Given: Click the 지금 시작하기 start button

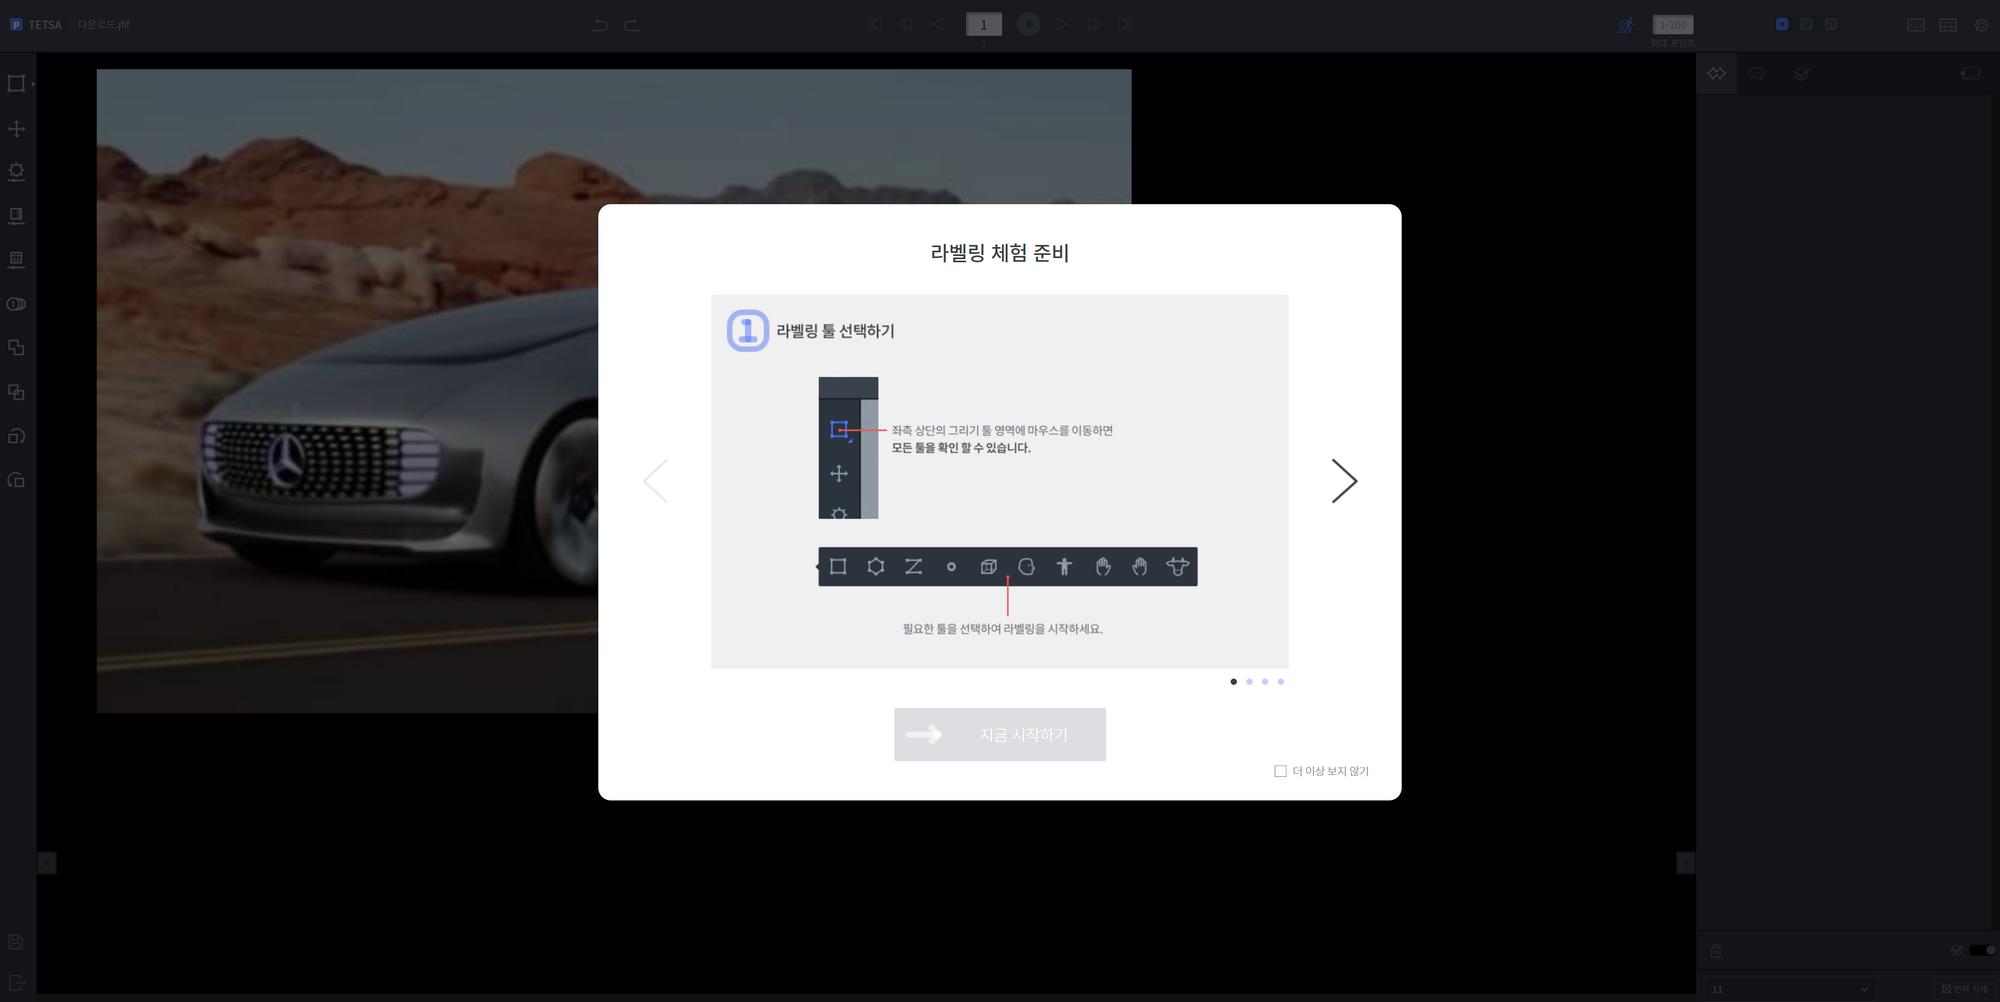Looking at the screenshot, I should [x=1000, y=735].
